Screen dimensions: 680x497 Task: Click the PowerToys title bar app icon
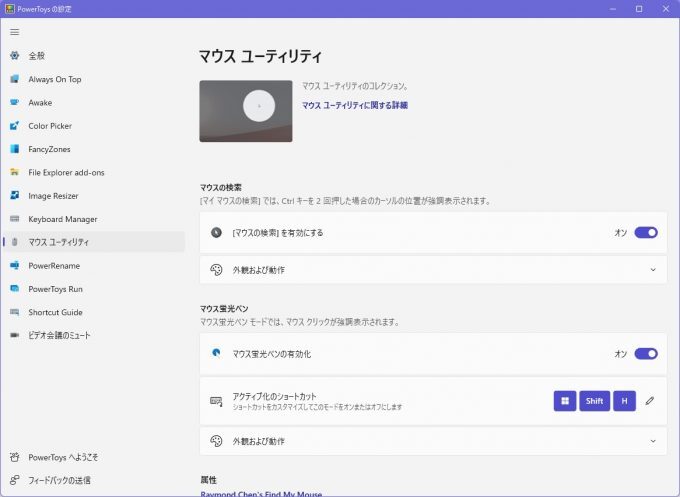click(x=10, y=9)
